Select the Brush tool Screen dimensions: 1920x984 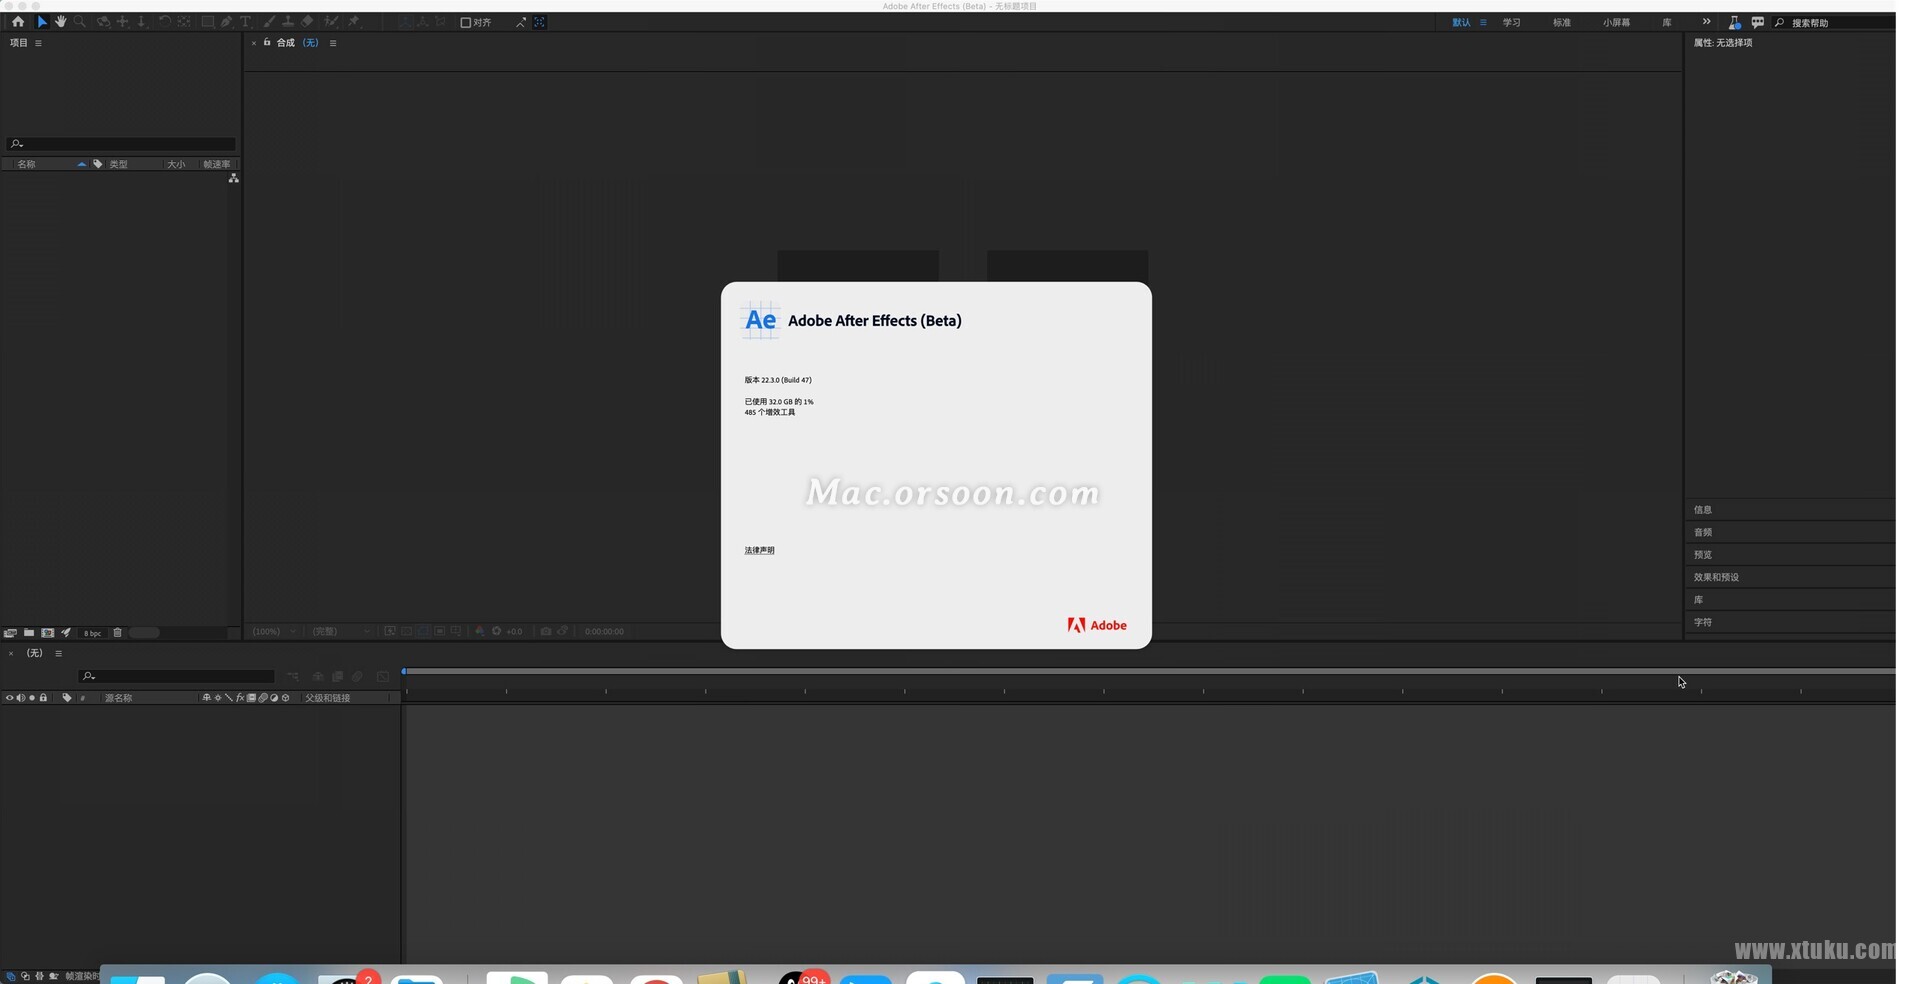tap(269, 21)
